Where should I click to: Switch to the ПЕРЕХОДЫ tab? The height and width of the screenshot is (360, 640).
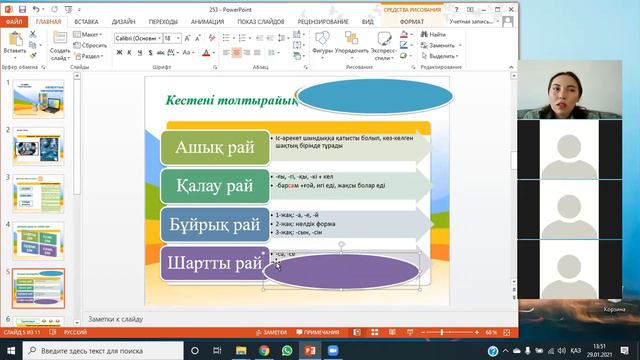pyautogui.click(x=163, y=22)
